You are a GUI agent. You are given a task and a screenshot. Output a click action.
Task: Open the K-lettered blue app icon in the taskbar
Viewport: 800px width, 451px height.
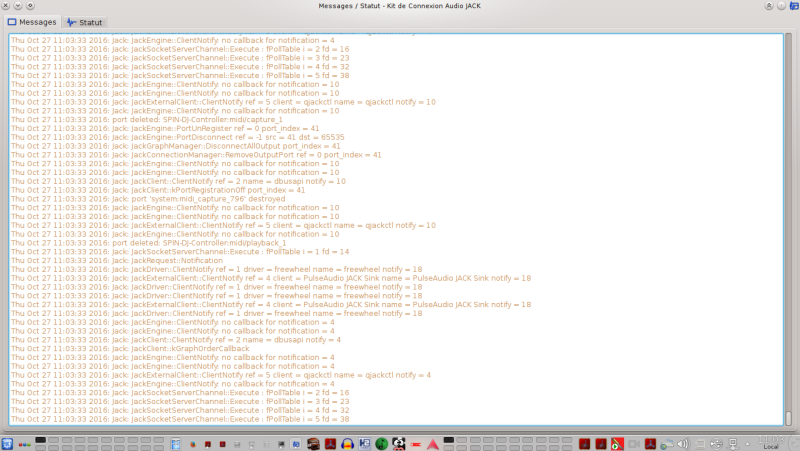coord(364,444)
